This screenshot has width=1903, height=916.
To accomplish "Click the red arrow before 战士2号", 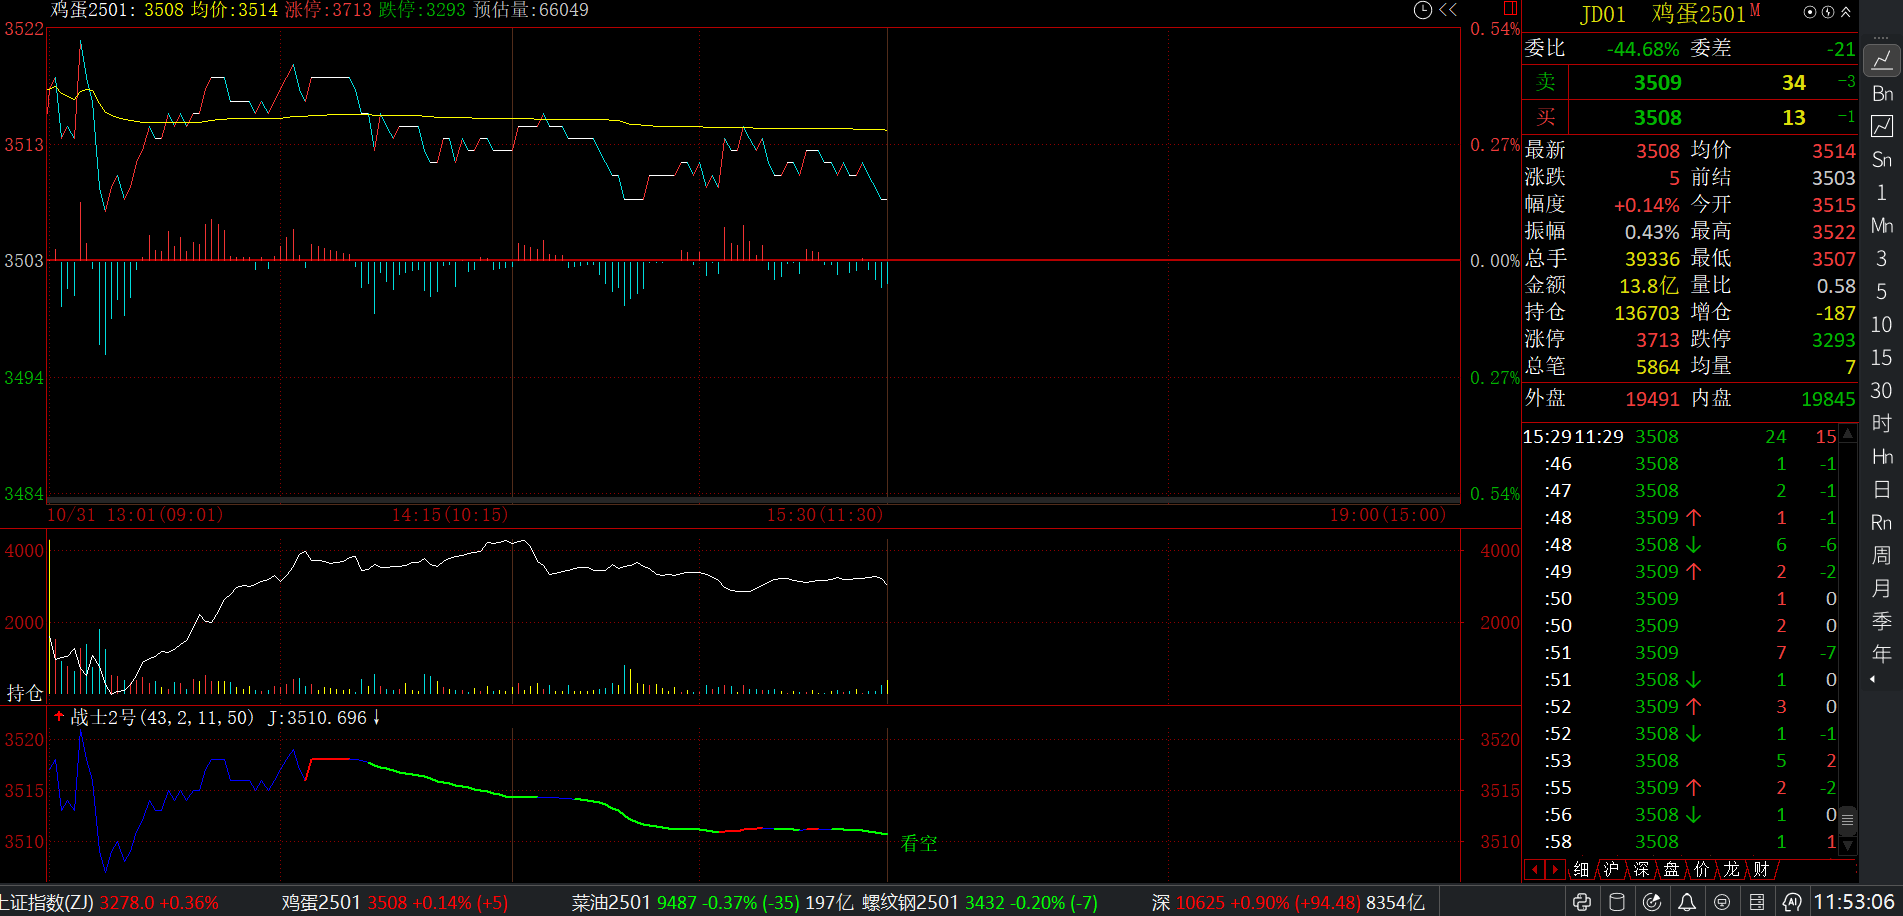I will (59, 716).
